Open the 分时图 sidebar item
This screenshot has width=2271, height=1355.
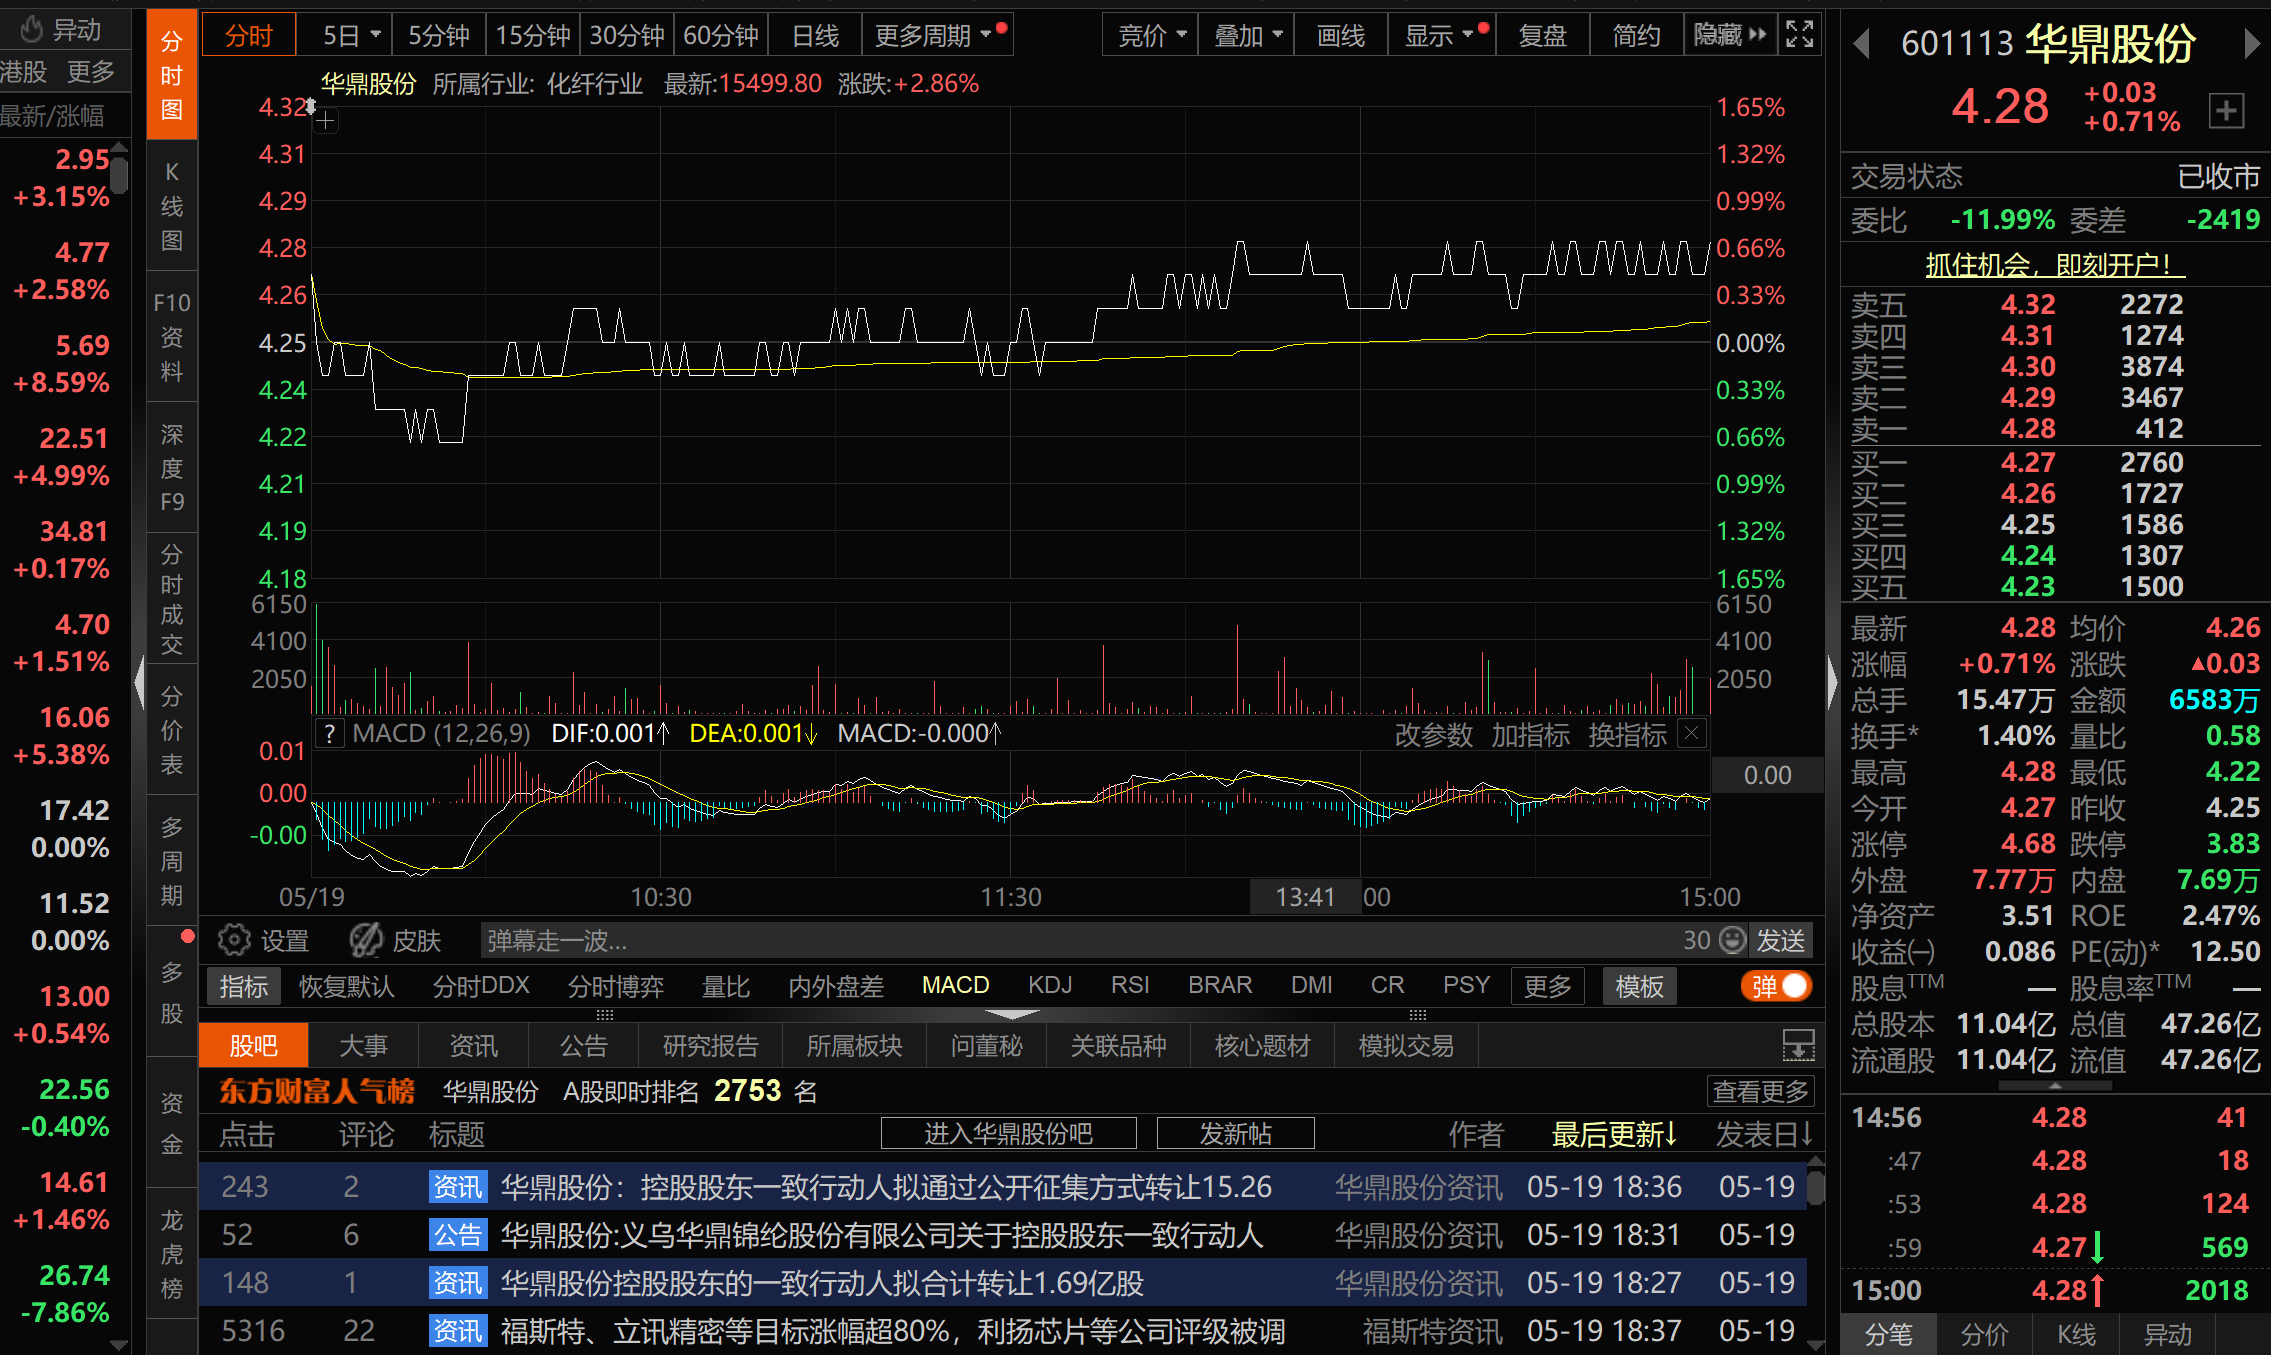[172, 75]
